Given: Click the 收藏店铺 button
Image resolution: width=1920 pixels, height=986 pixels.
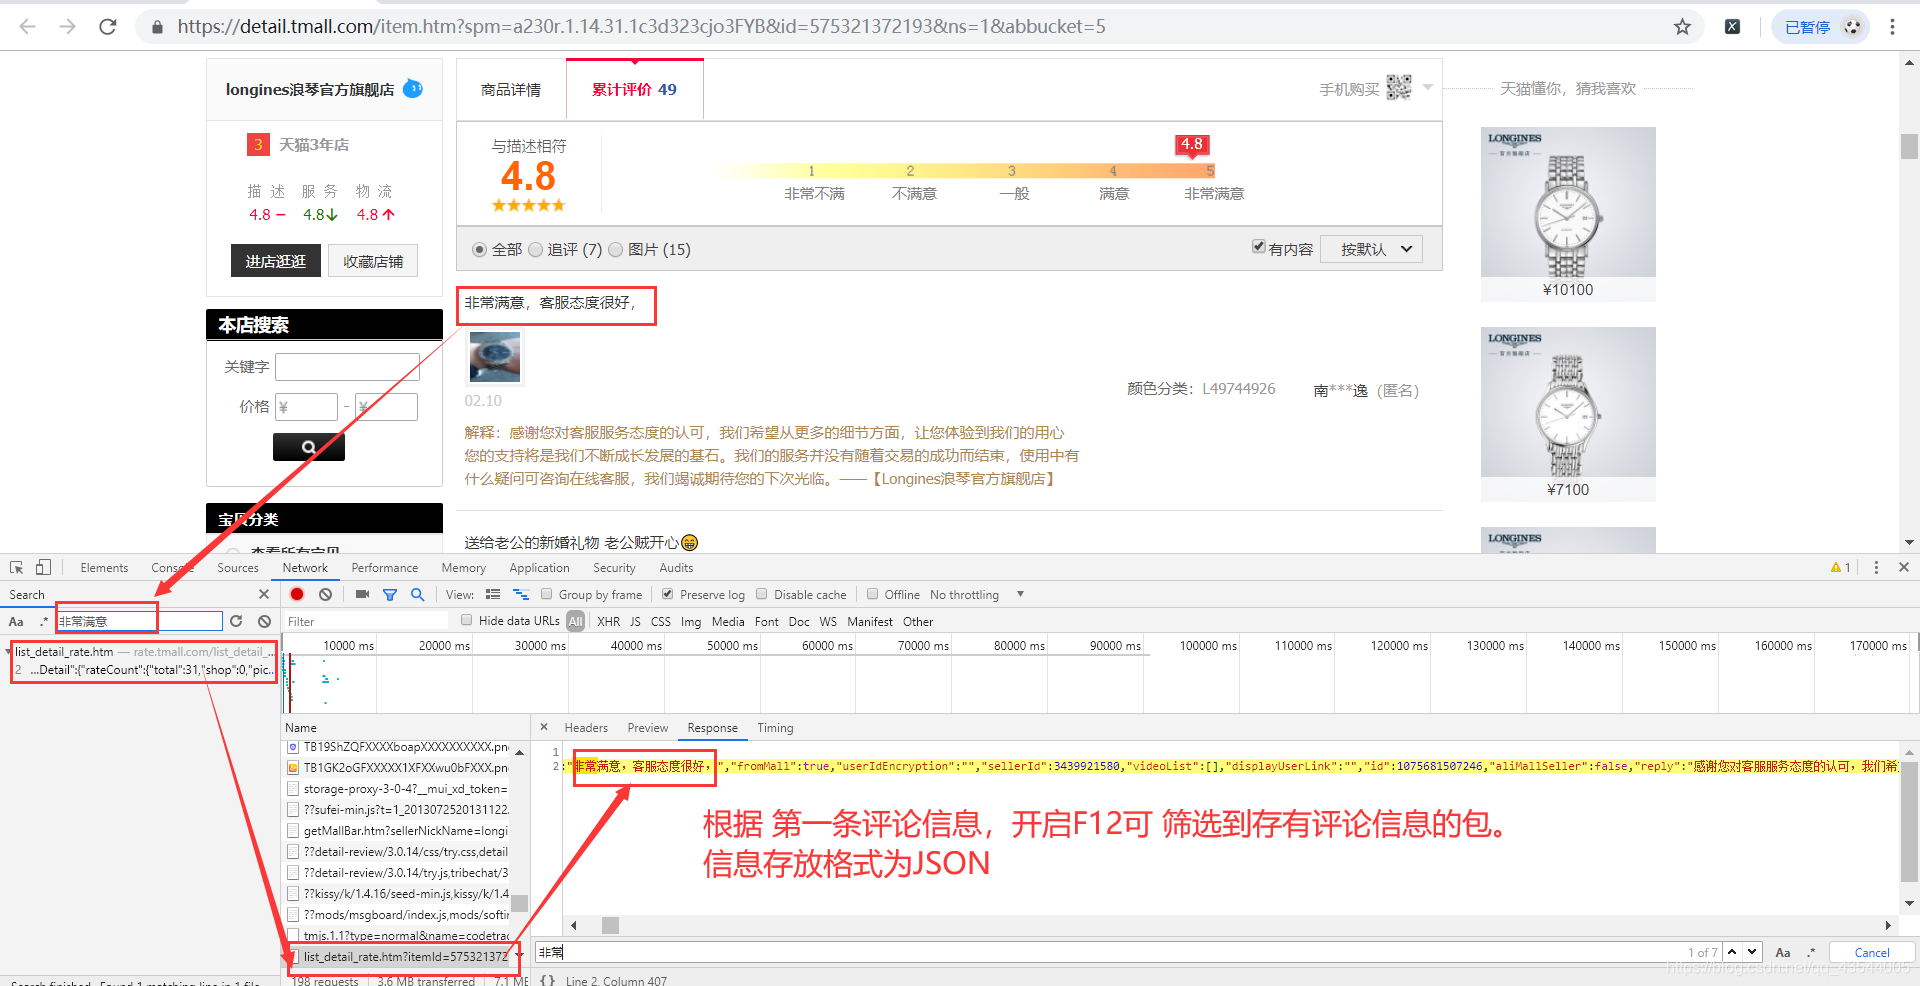Looking at the screenshot, I should 373,261.
